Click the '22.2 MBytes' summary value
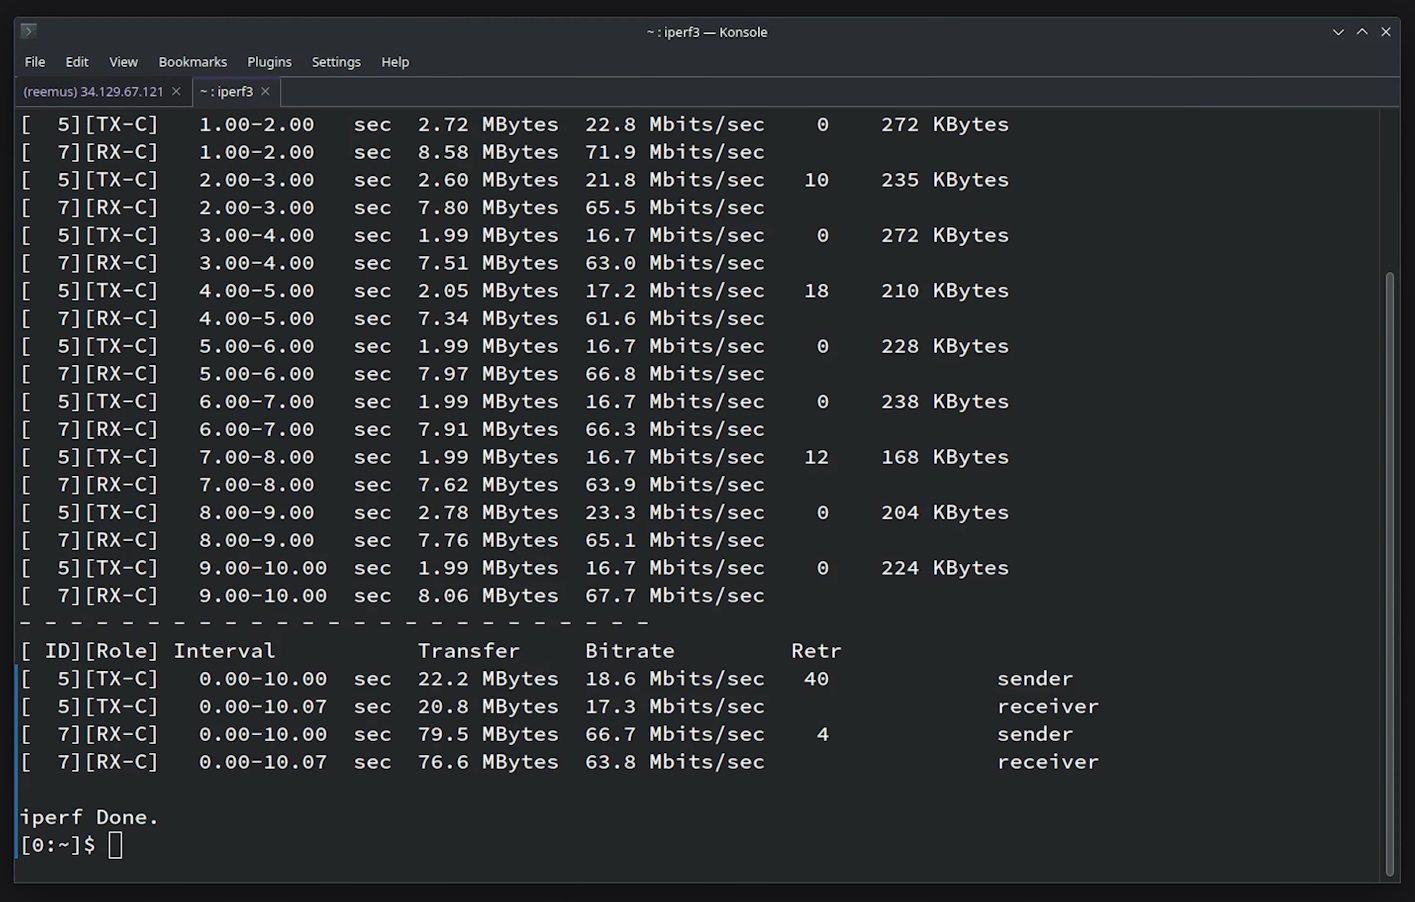Screen dimensions: 1415x902 click(488, 679)
